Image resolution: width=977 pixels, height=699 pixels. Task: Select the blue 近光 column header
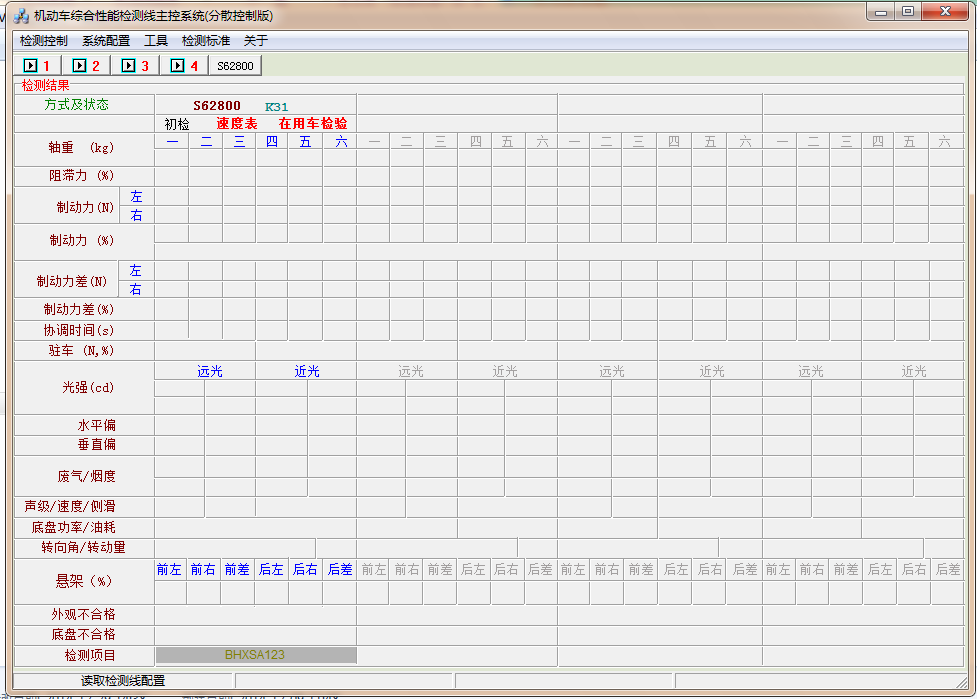click(307, 372)
